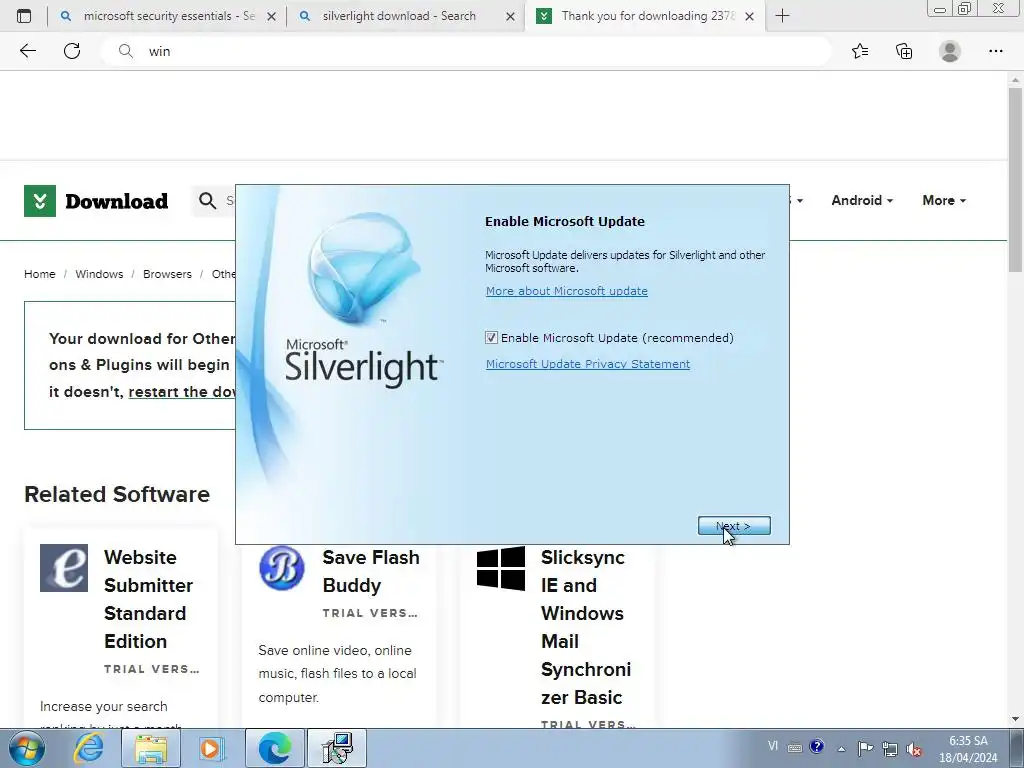This screenshot has width=1024, height=768.
Task: Close the silverlight download search tab
Action: coord(510,16)
